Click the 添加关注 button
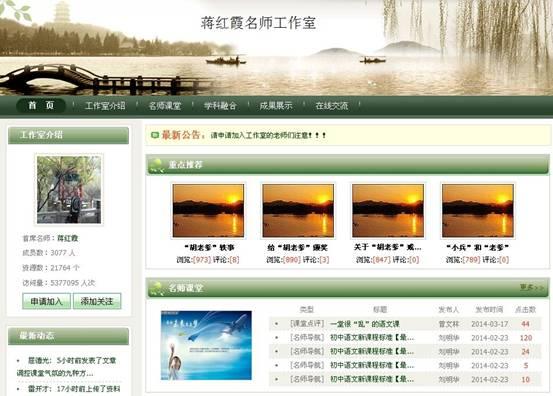This screenshot has width=553, height=396. pos(97,301)
